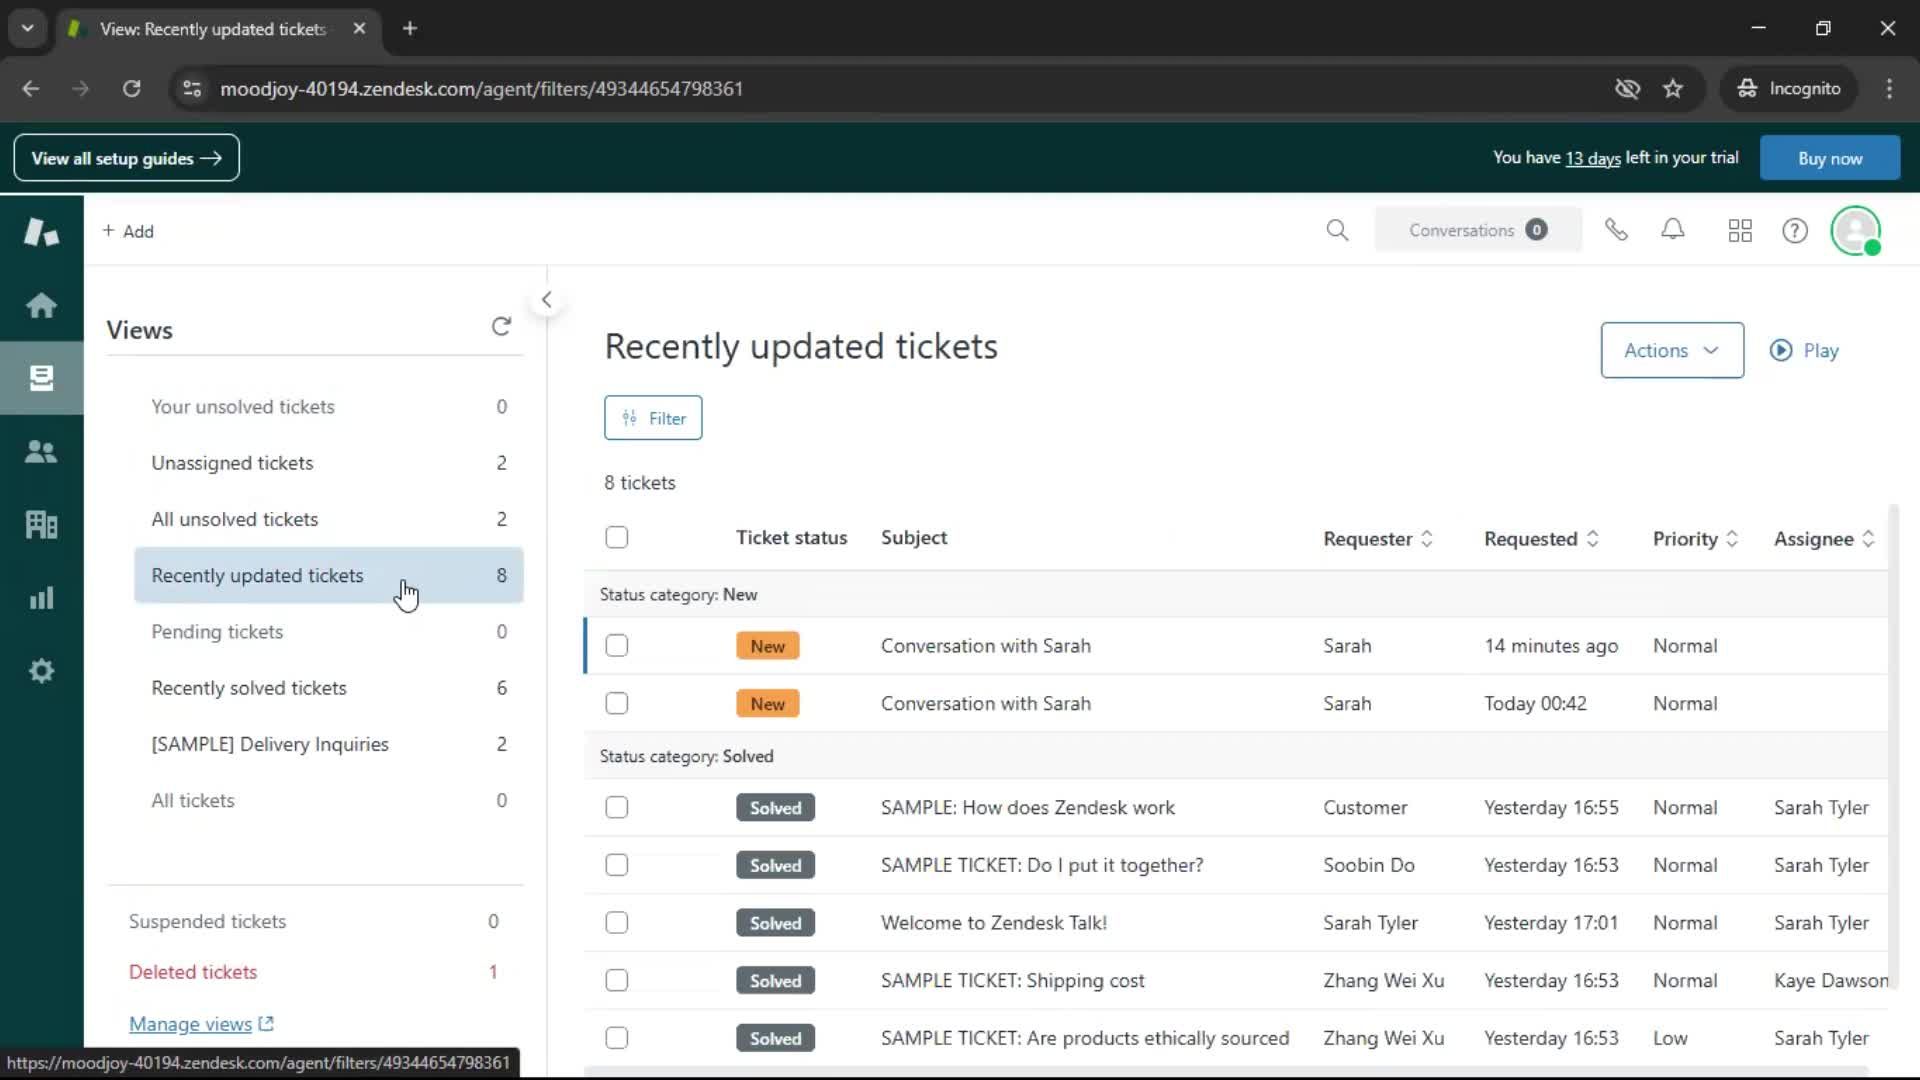The width and height of the screenshot is (1920, 1080).
Task: Refresh the Views list
Action: click(501, 326)
